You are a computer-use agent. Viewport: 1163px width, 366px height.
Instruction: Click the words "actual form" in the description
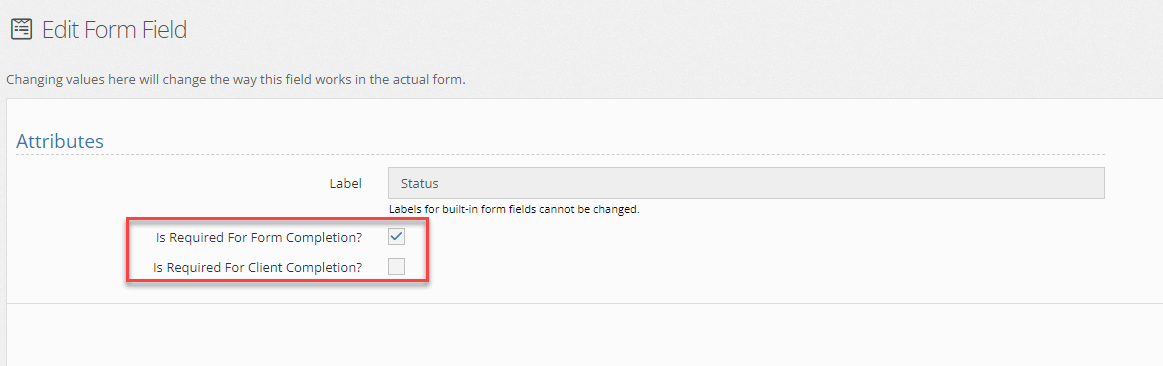433,79
